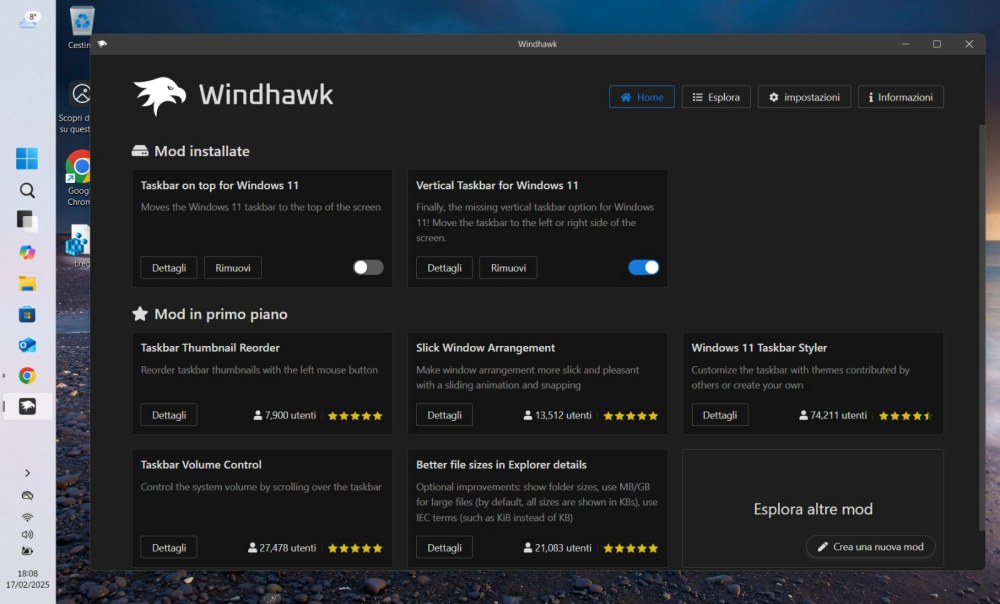Click the Slick Window Arrangement star rating
Image resolution: width=1000 pixels, height=604 pixels.
pos(631,416)
